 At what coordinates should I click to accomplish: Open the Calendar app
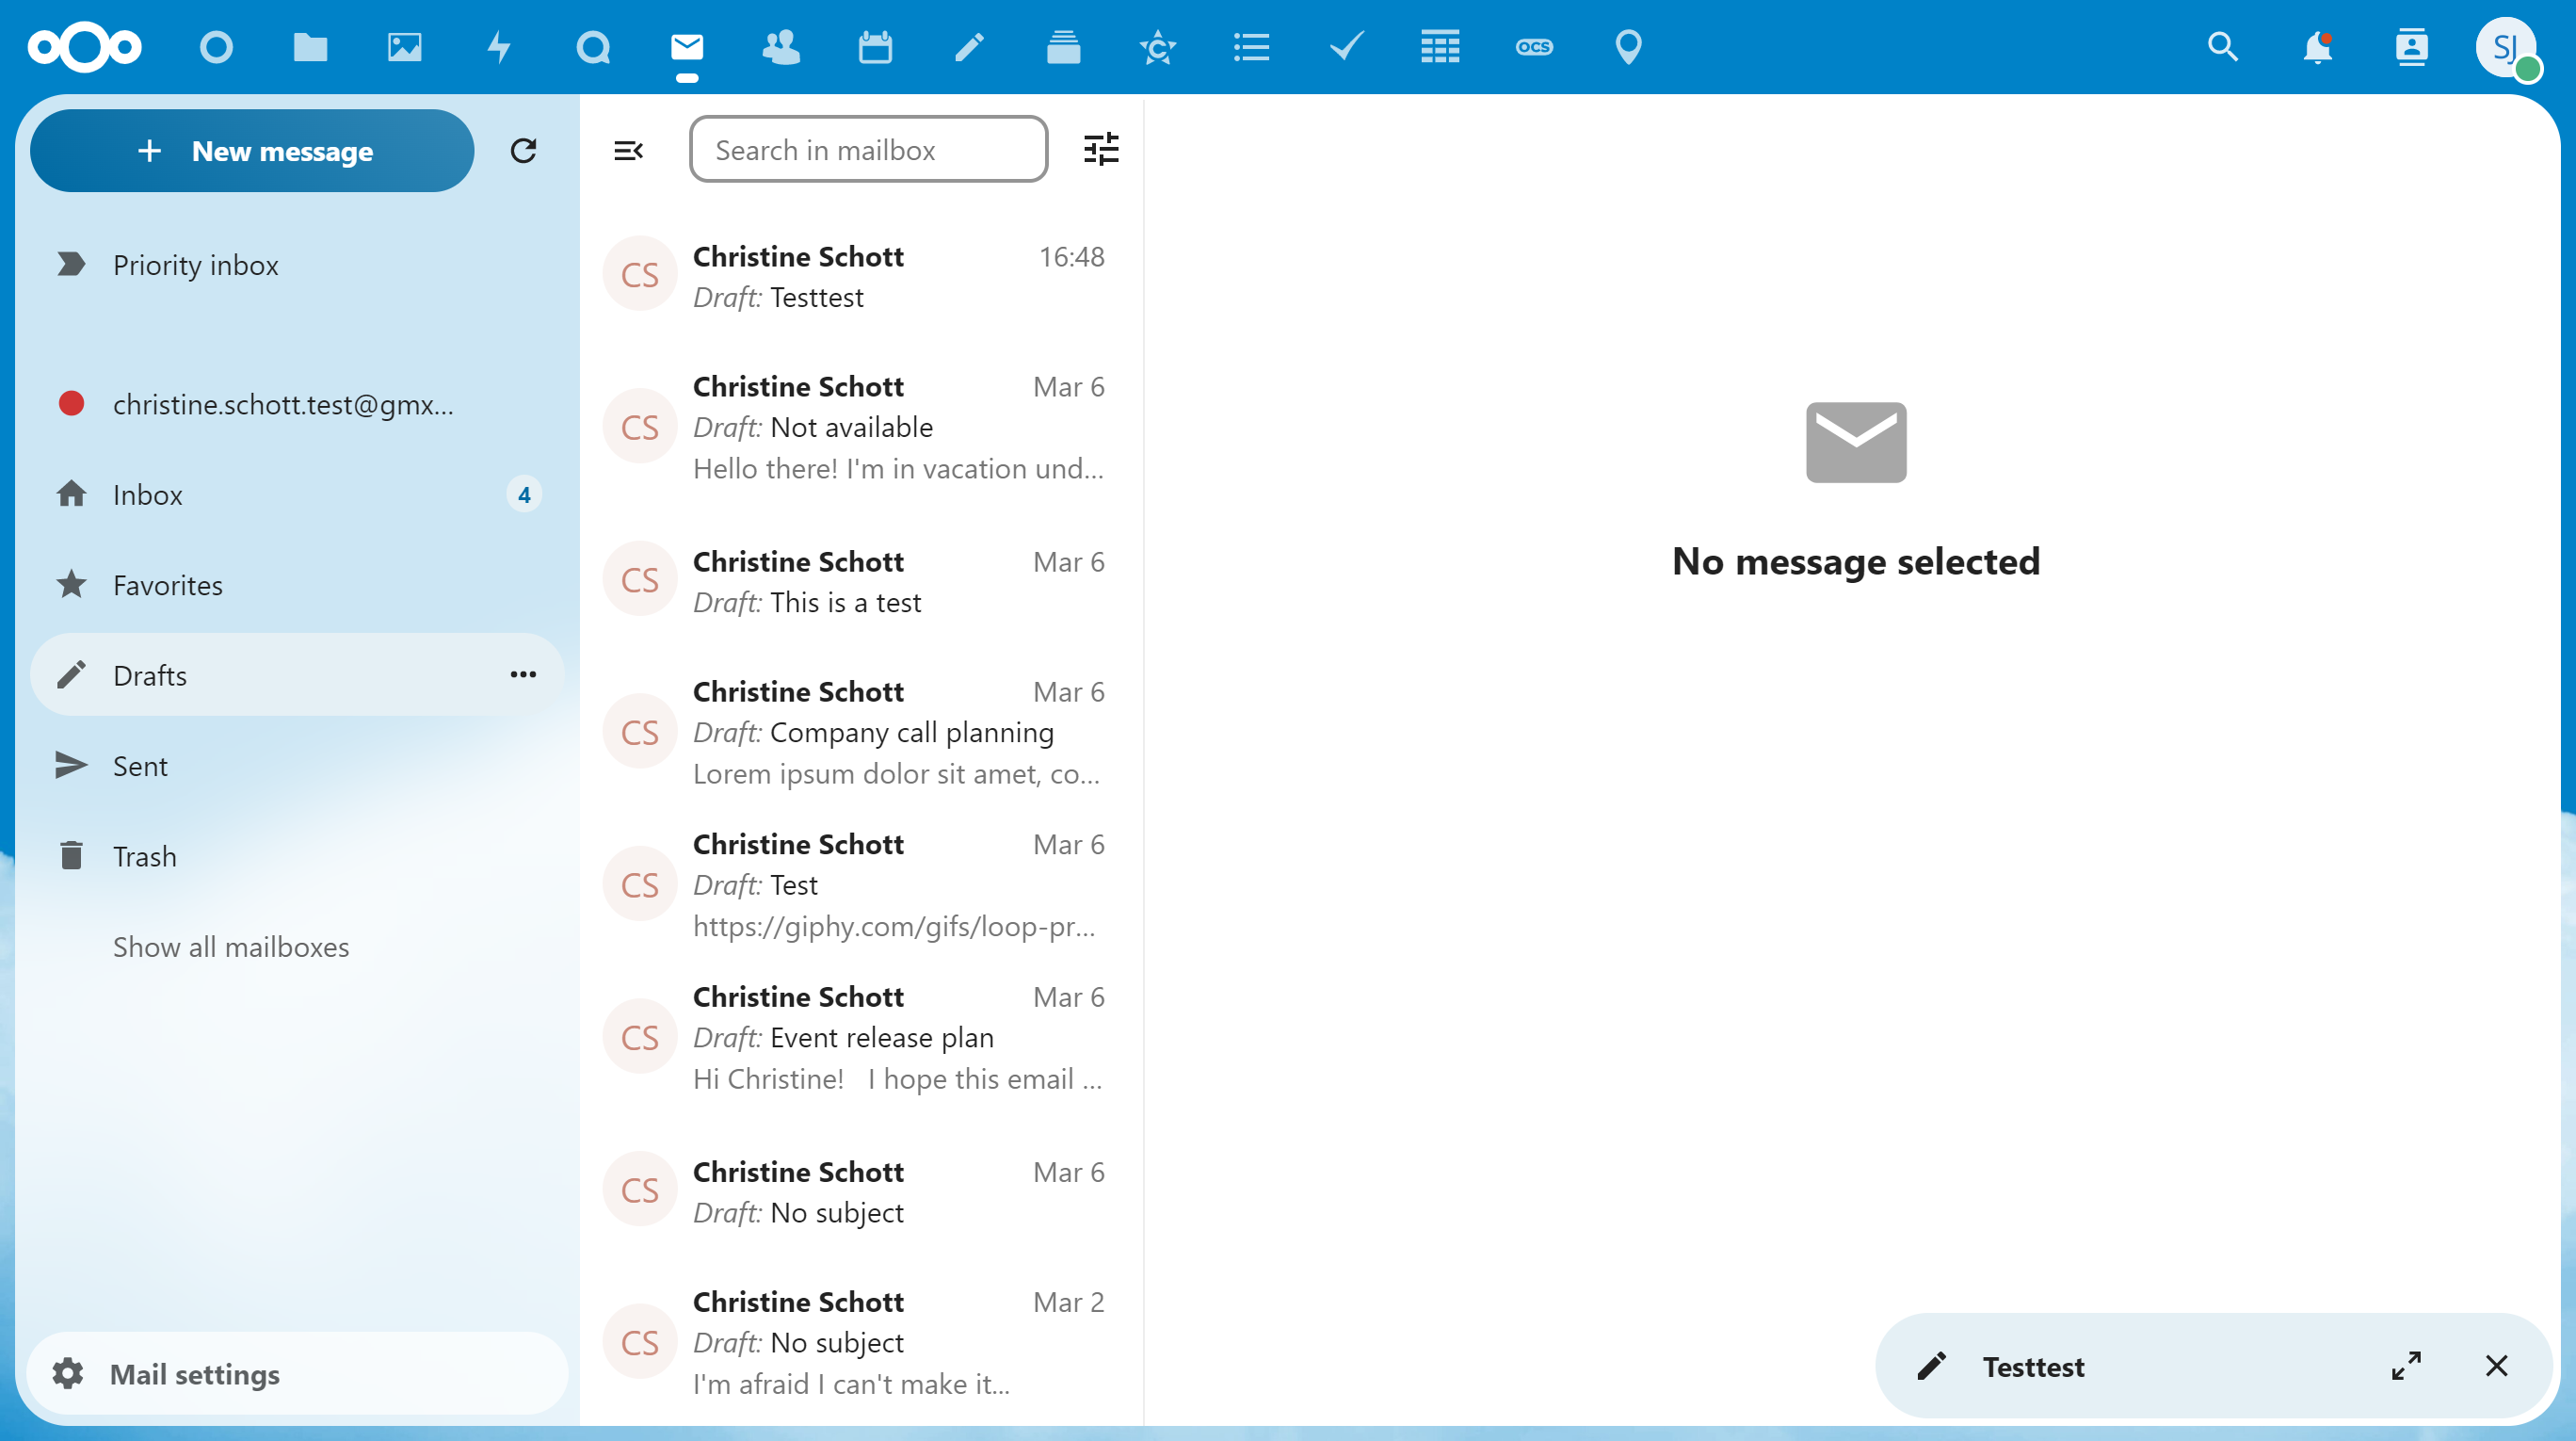(875, 47)
